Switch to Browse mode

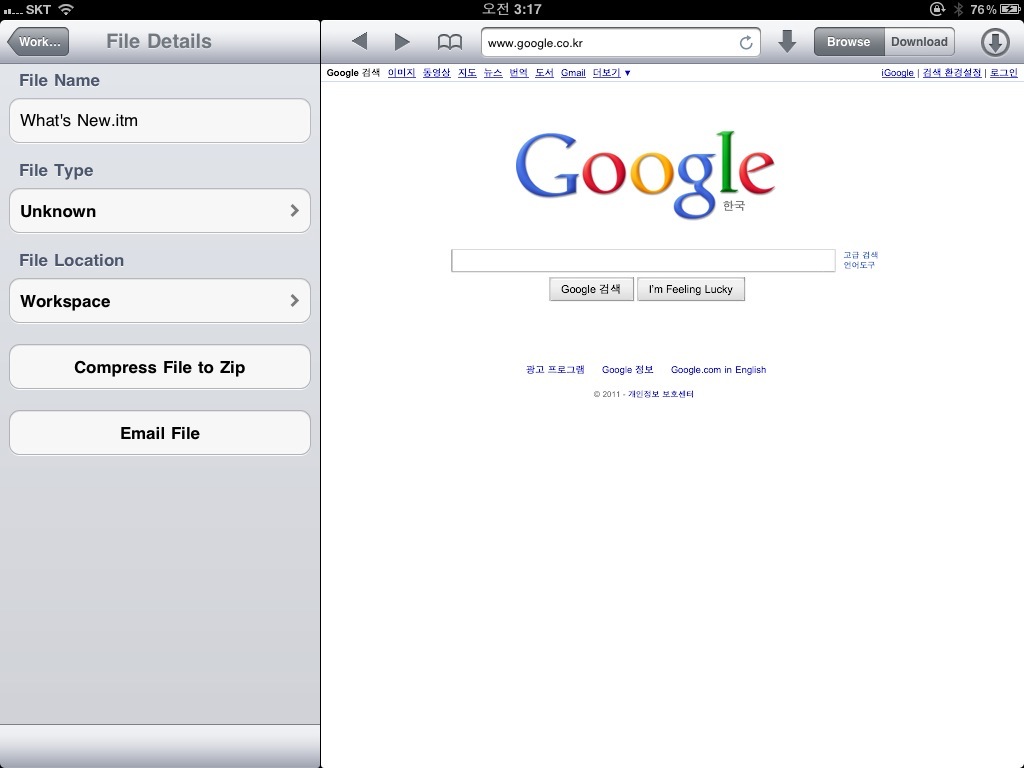pos(848,42)
